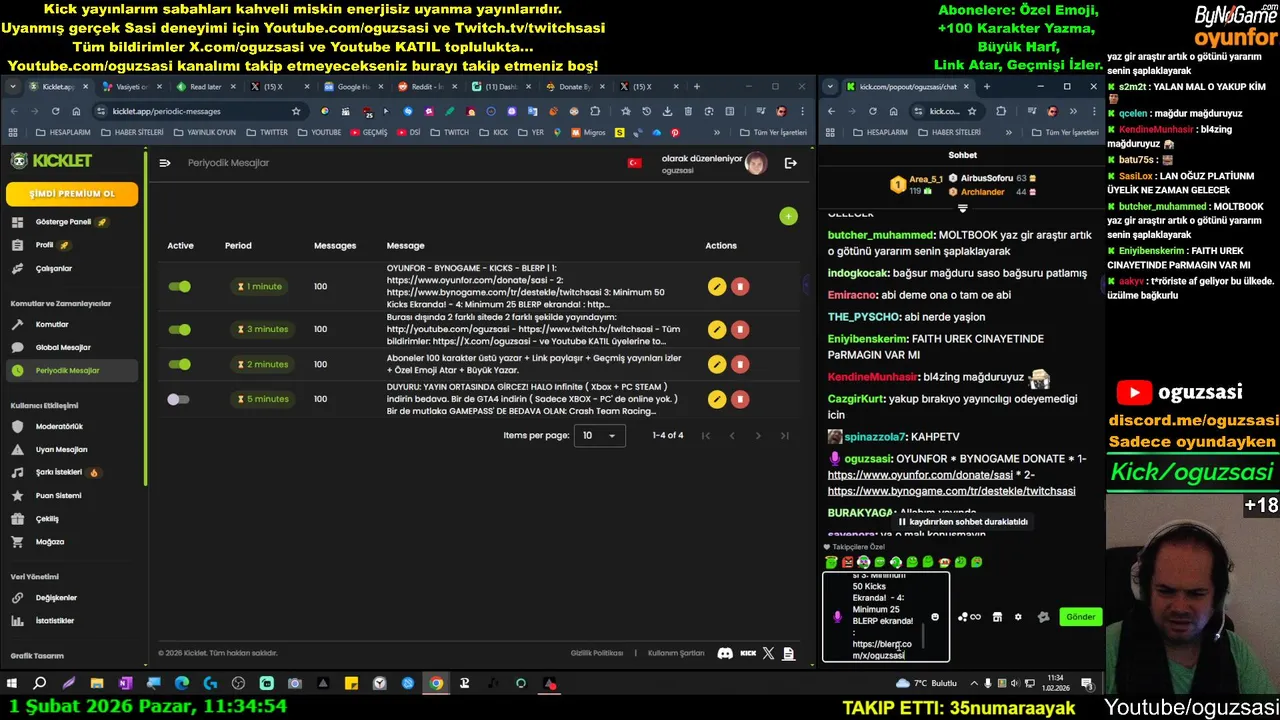
Task: Click Chrome icon in the Windows taskbar
Action: 436,684
